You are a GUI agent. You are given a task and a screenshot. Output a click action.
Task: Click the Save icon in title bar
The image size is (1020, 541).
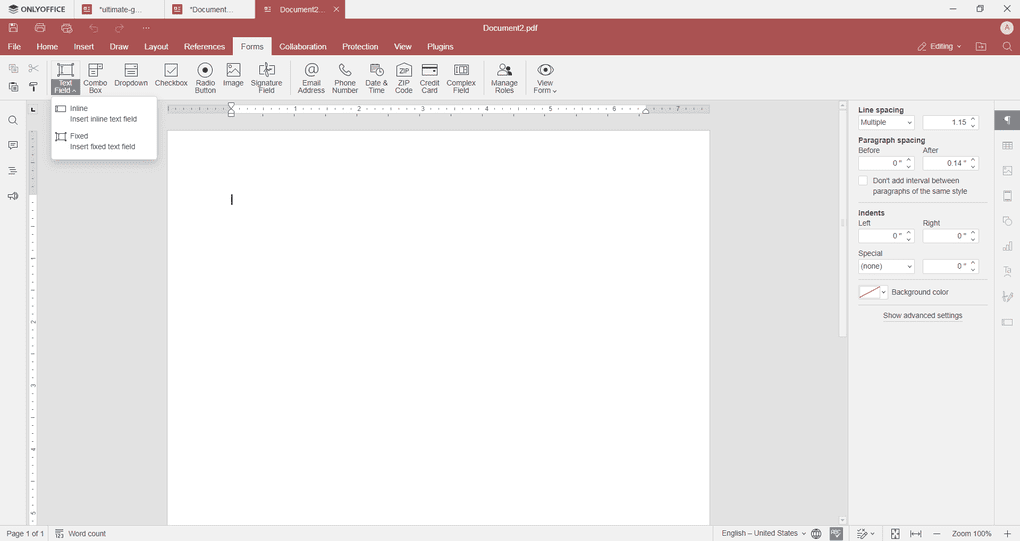[13, 28]
